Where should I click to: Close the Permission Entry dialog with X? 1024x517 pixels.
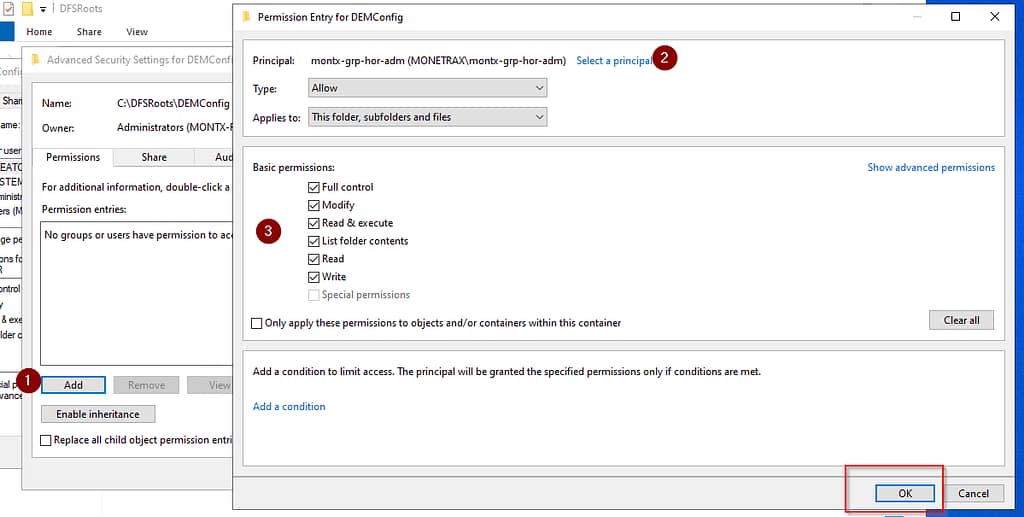tap(994, 17)
